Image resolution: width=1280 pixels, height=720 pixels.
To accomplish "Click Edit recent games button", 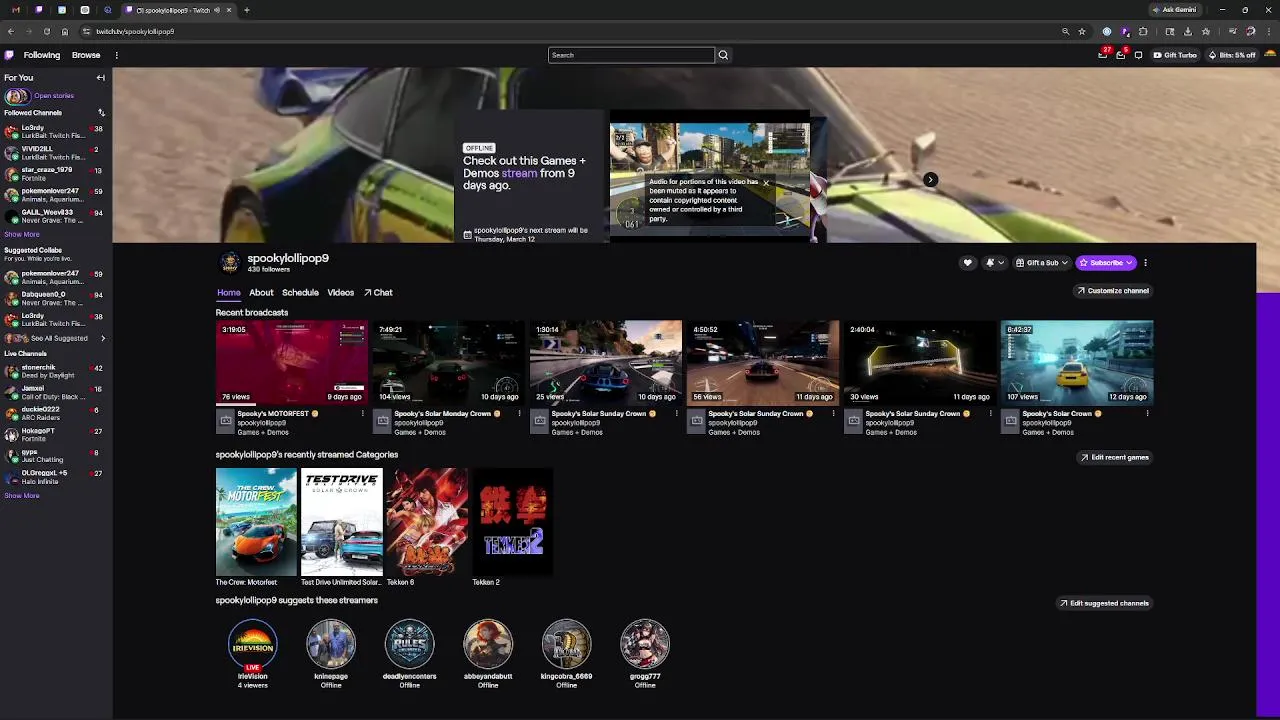I will (1114, 457).
